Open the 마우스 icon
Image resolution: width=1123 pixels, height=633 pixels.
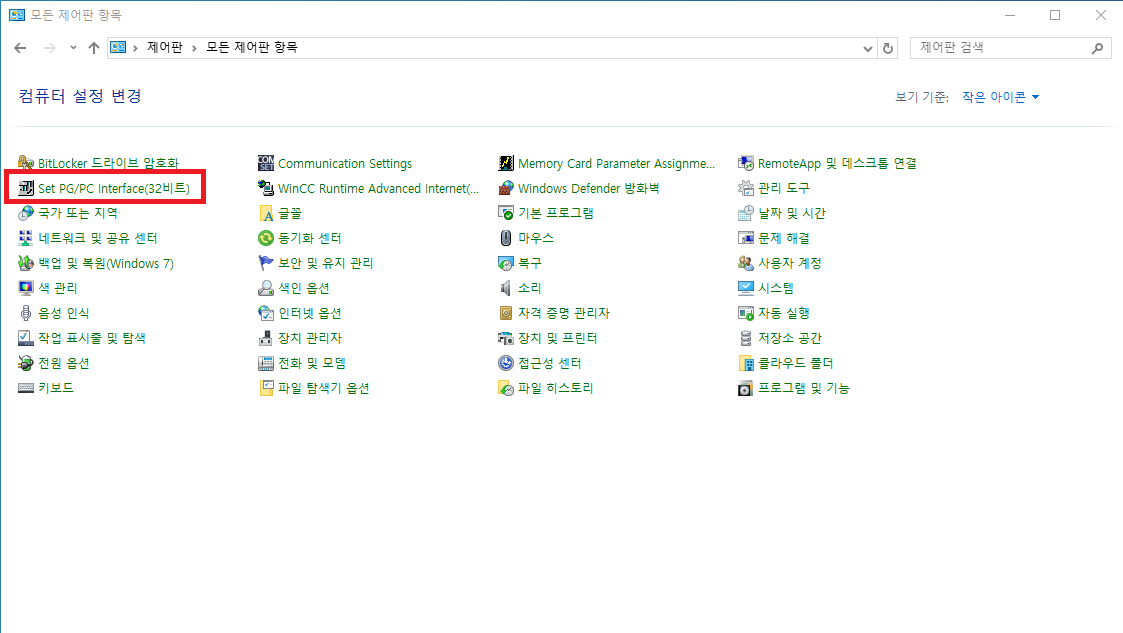pyautogui.click(x=506, y=238)
